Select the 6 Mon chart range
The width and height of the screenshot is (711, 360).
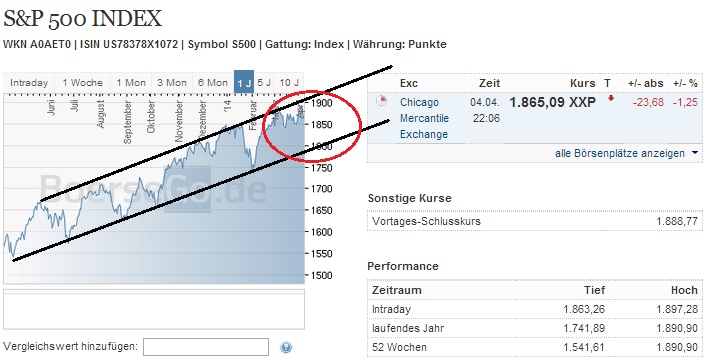pyautogui.click(x=213, y=83)
